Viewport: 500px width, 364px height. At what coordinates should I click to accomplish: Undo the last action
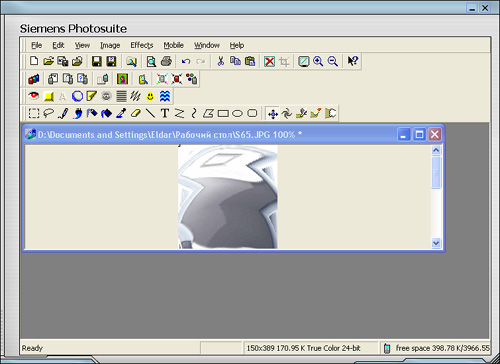pyautogui.click(x=186, y=61)
